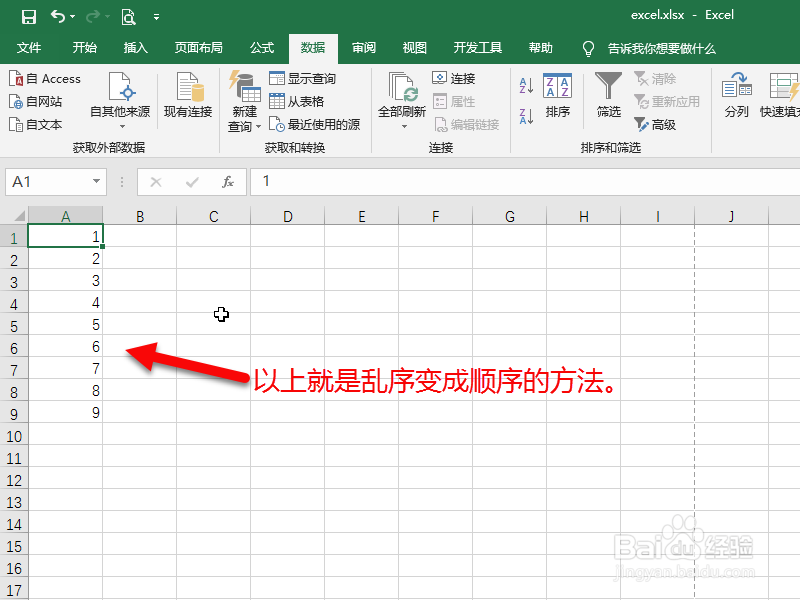The height and width of the screenshot is (600, 800).
Task: Import data 自网站
Action: 36,102
